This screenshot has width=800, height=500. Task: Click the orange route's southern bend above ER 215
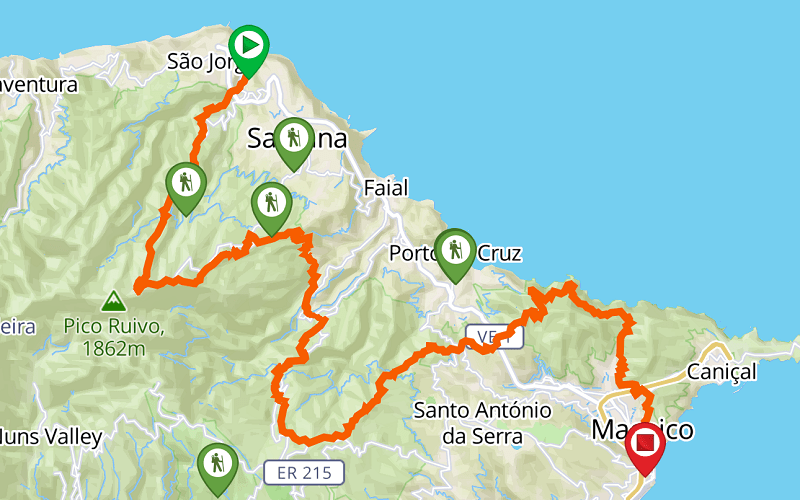[309, 440]
